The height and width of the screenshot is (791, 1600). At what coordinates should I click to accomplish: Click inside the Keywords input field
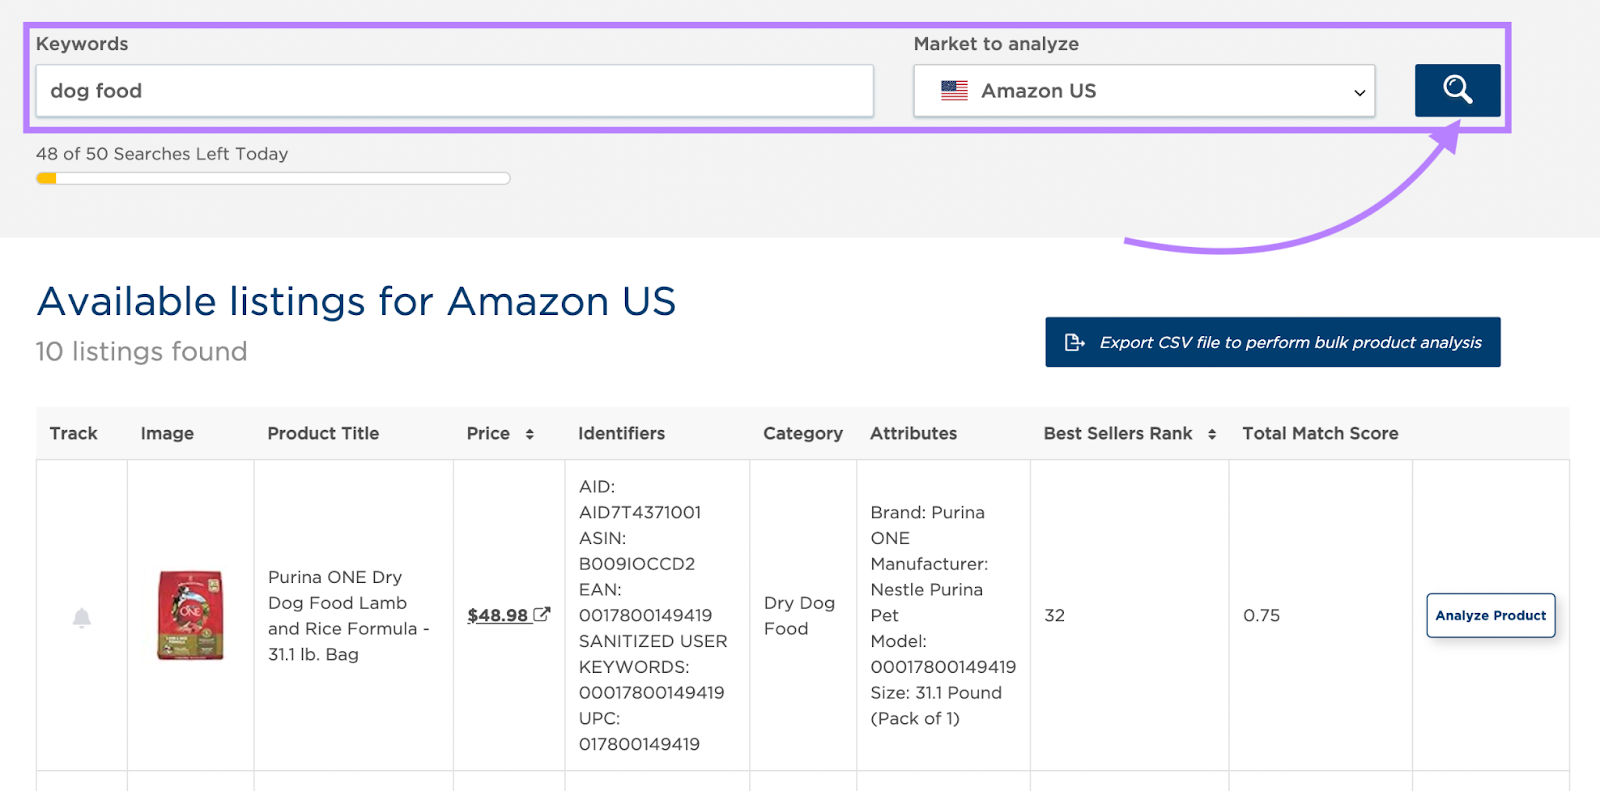coord(455,90)
